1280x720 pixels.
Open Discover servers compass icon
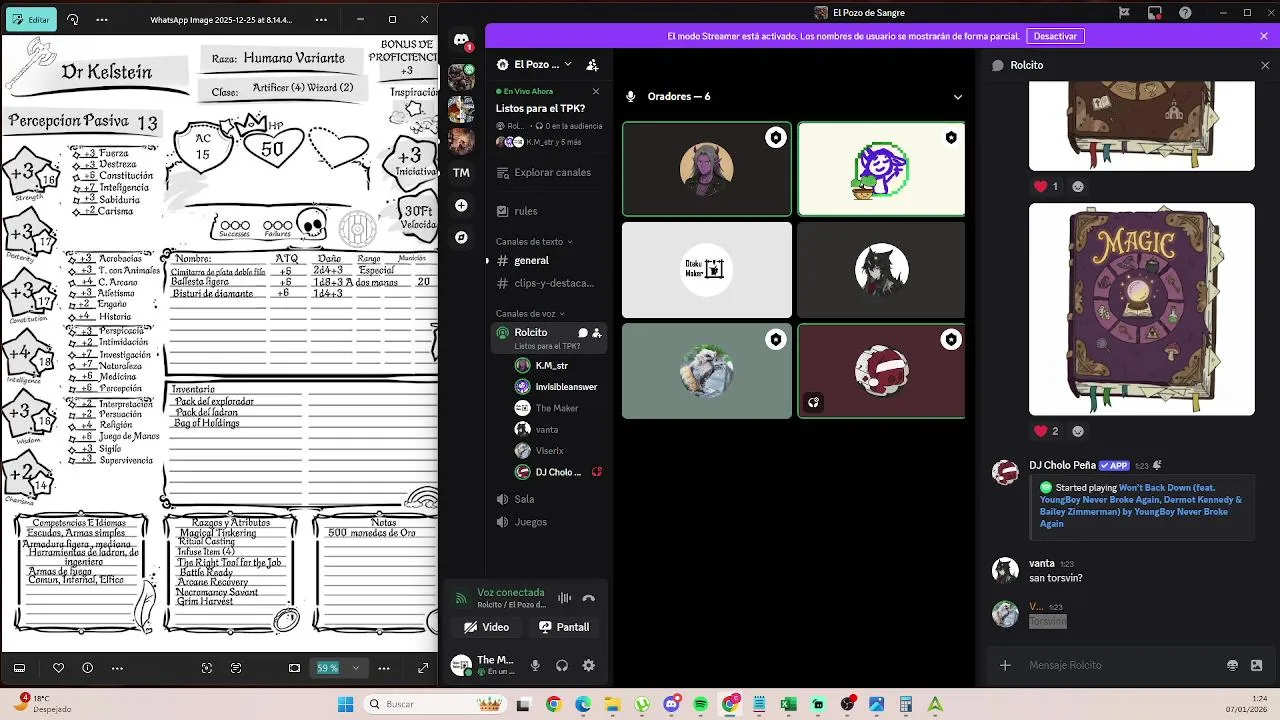[461, 237]
